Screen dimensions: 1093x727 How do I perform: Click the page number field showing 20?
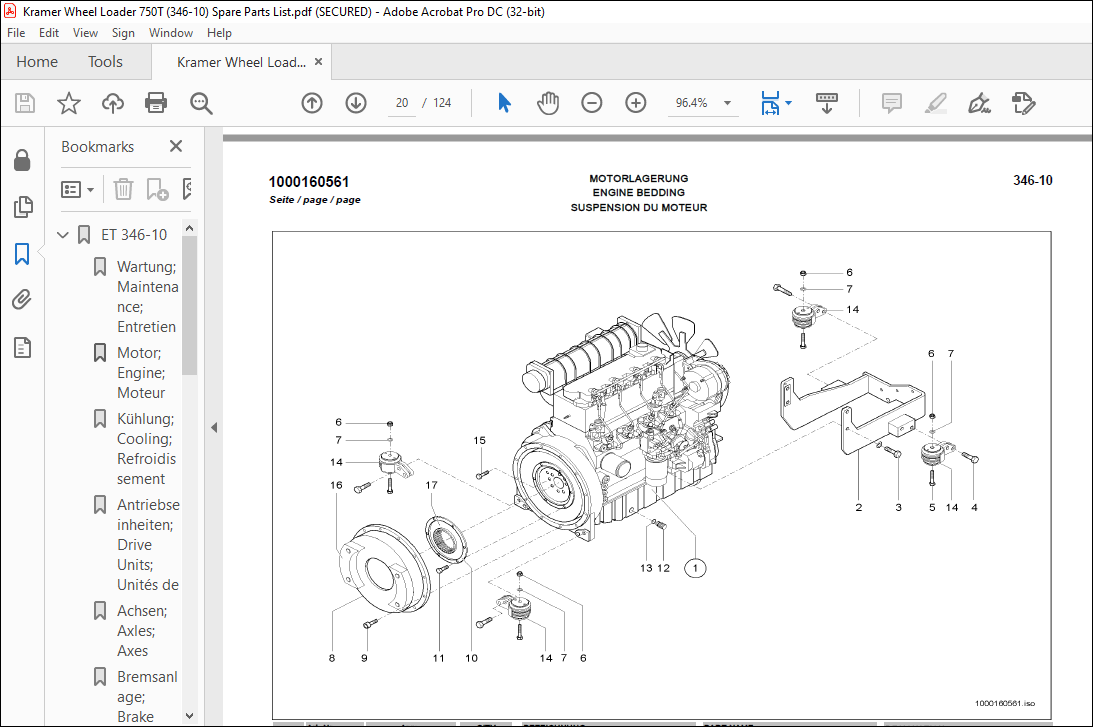pyautogui.click(x=402, y=103)
